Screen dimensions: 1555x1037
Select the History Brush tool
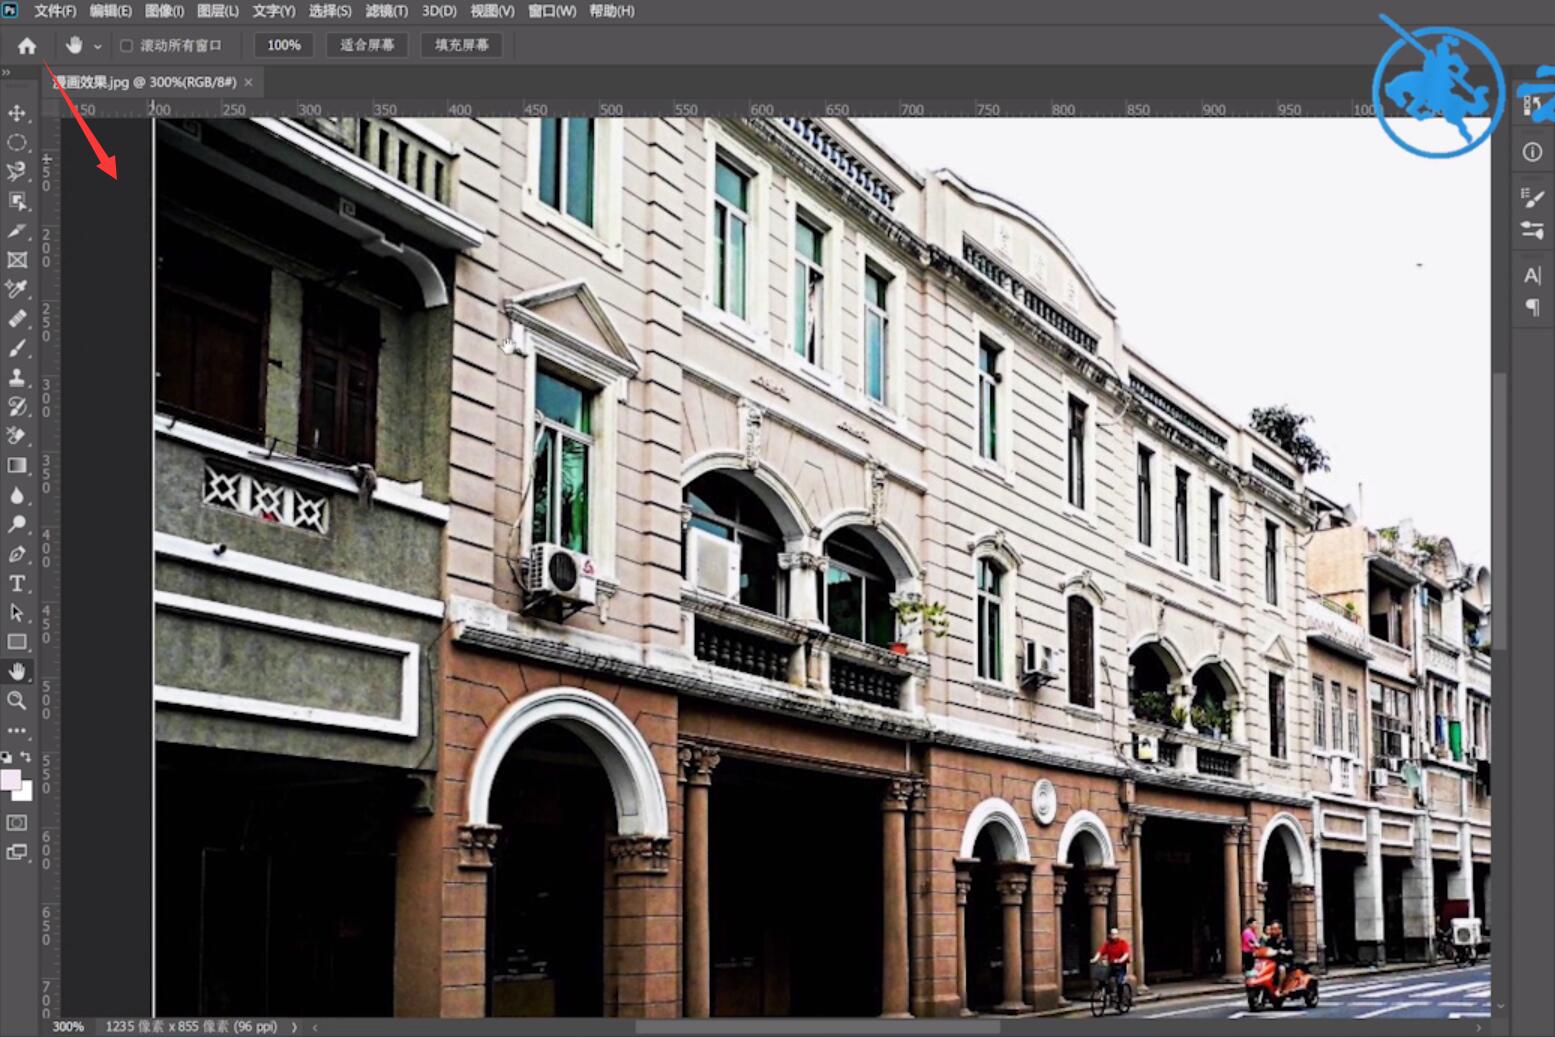(17, 406)
